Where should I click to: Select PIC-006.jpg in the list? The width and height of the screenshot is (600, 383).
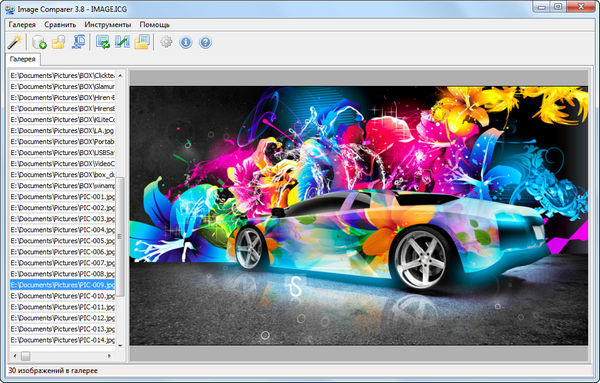pos(62,252)
